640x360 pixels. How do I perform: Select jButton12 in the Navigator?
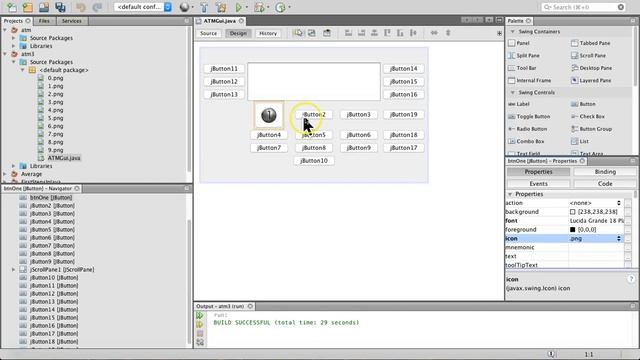point(54,293)
